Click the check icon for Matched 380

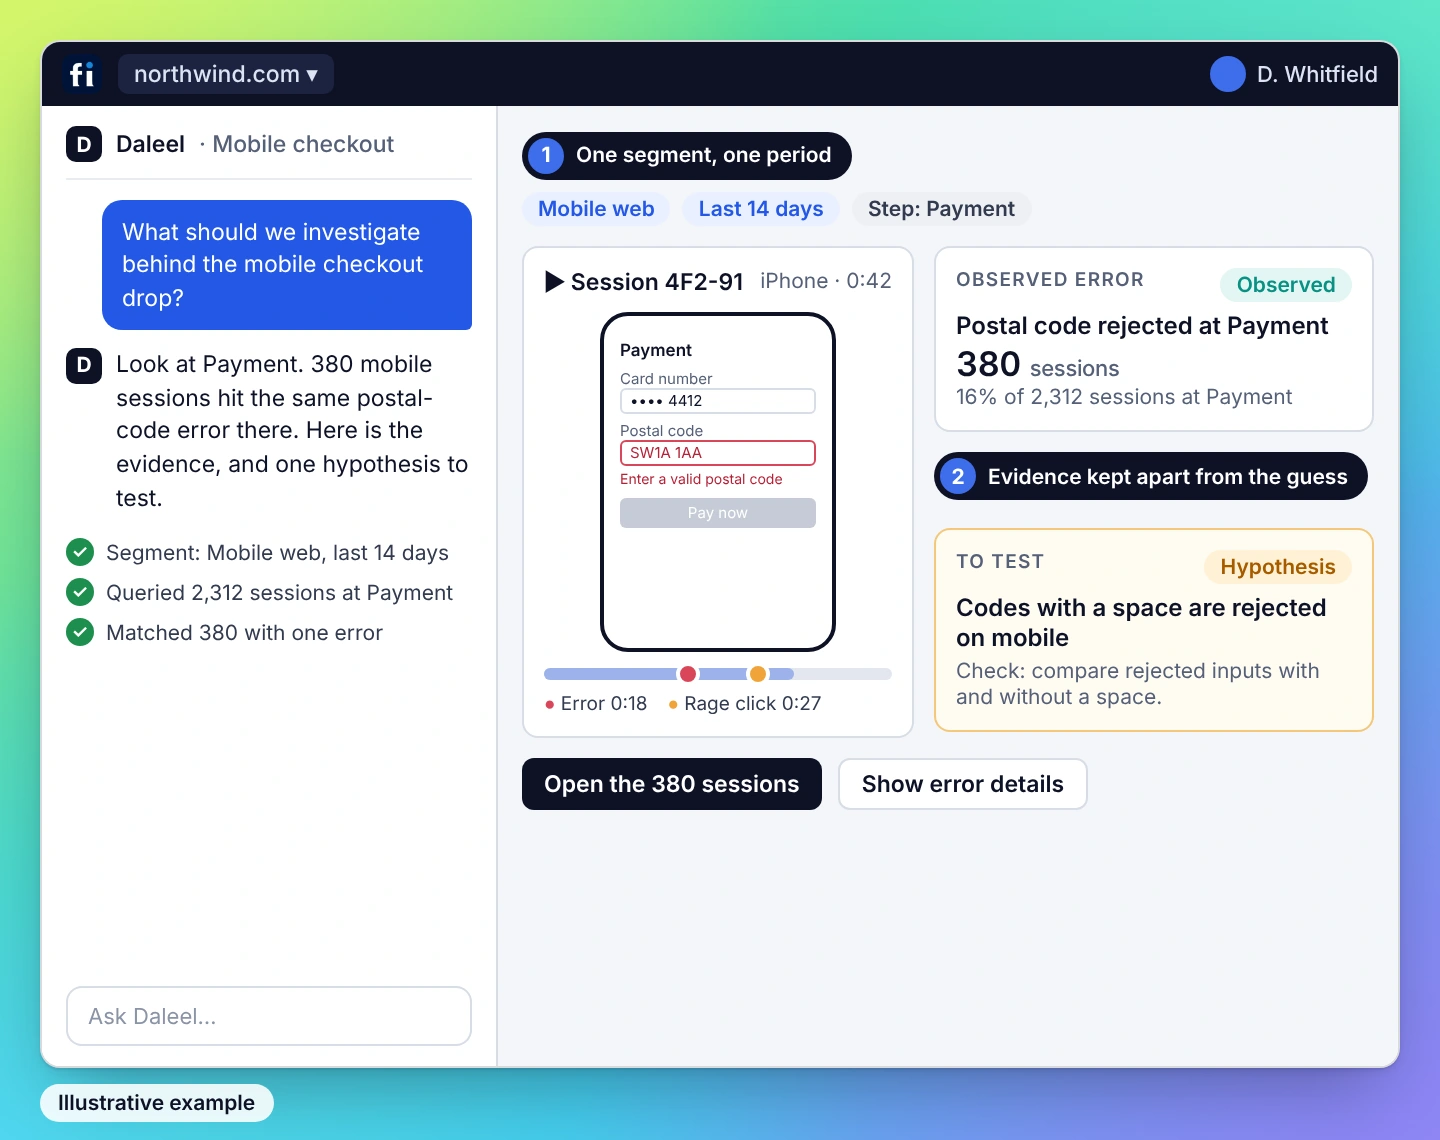click(x=80, y=632)
